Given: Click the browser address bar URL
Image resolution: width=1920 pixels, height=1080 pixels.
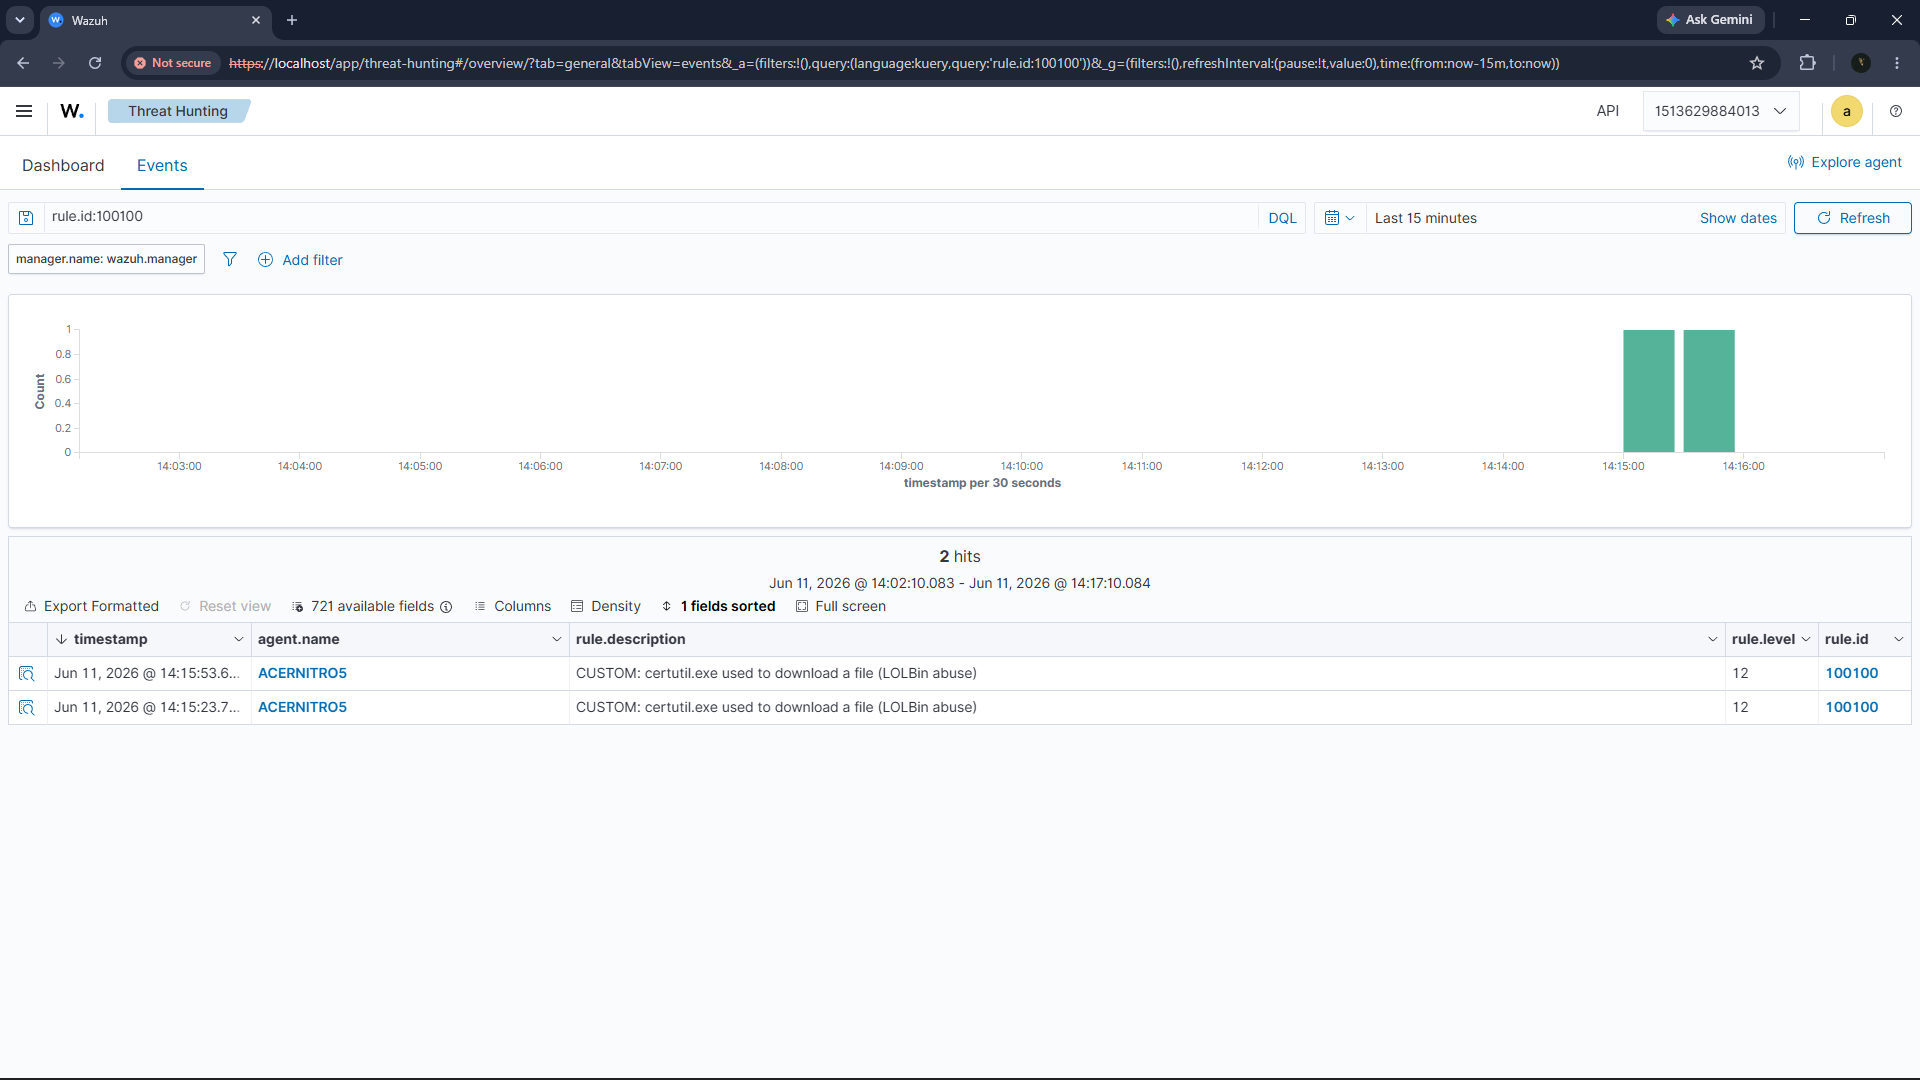Looking at the screenshot, I should [894, 63].
